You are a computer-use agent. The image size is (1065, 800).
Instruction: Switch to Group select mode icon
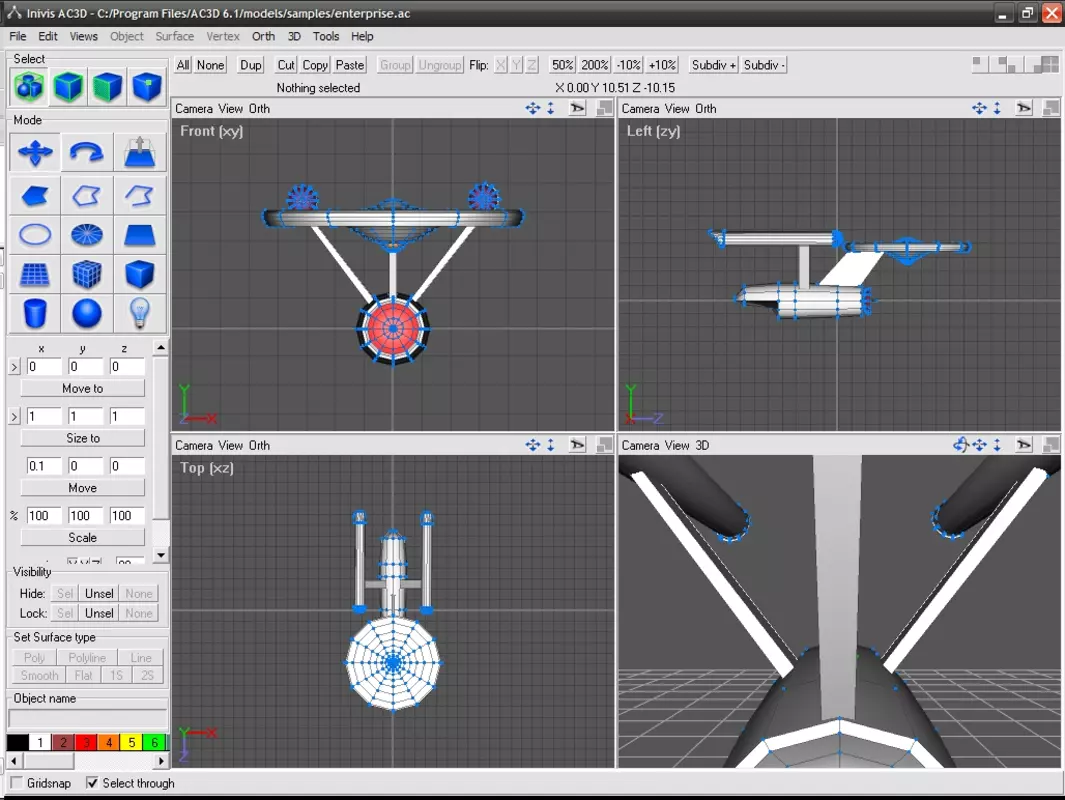point(29,86)
